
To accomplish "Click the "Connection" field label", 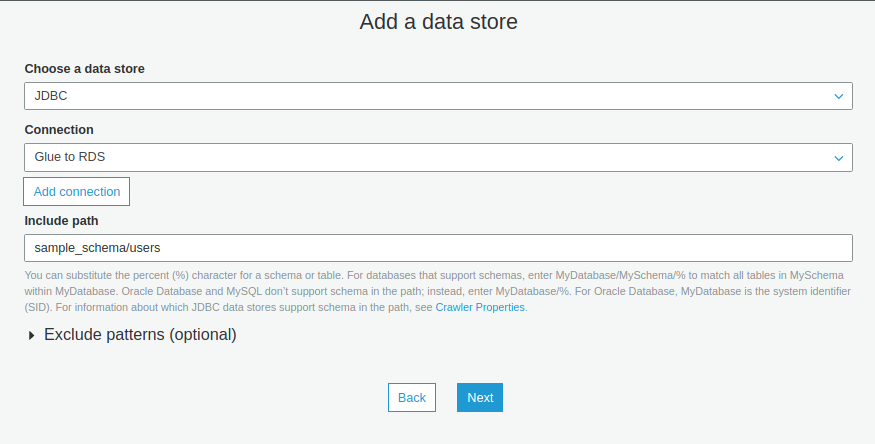I will [59, 130].
